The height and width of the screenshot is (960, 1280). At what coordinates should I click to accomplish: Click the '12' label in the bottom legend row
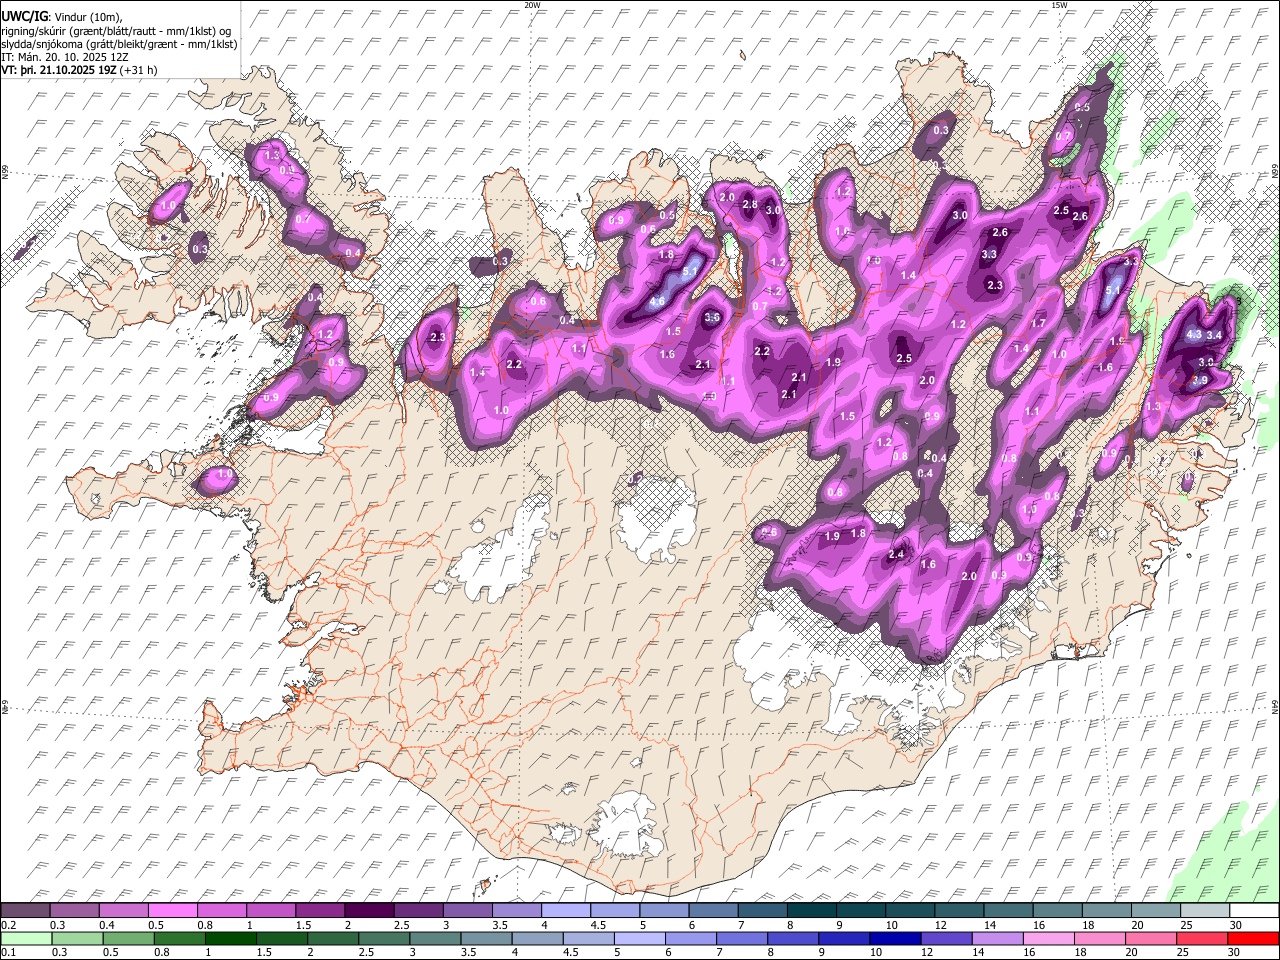pos(925,953)
